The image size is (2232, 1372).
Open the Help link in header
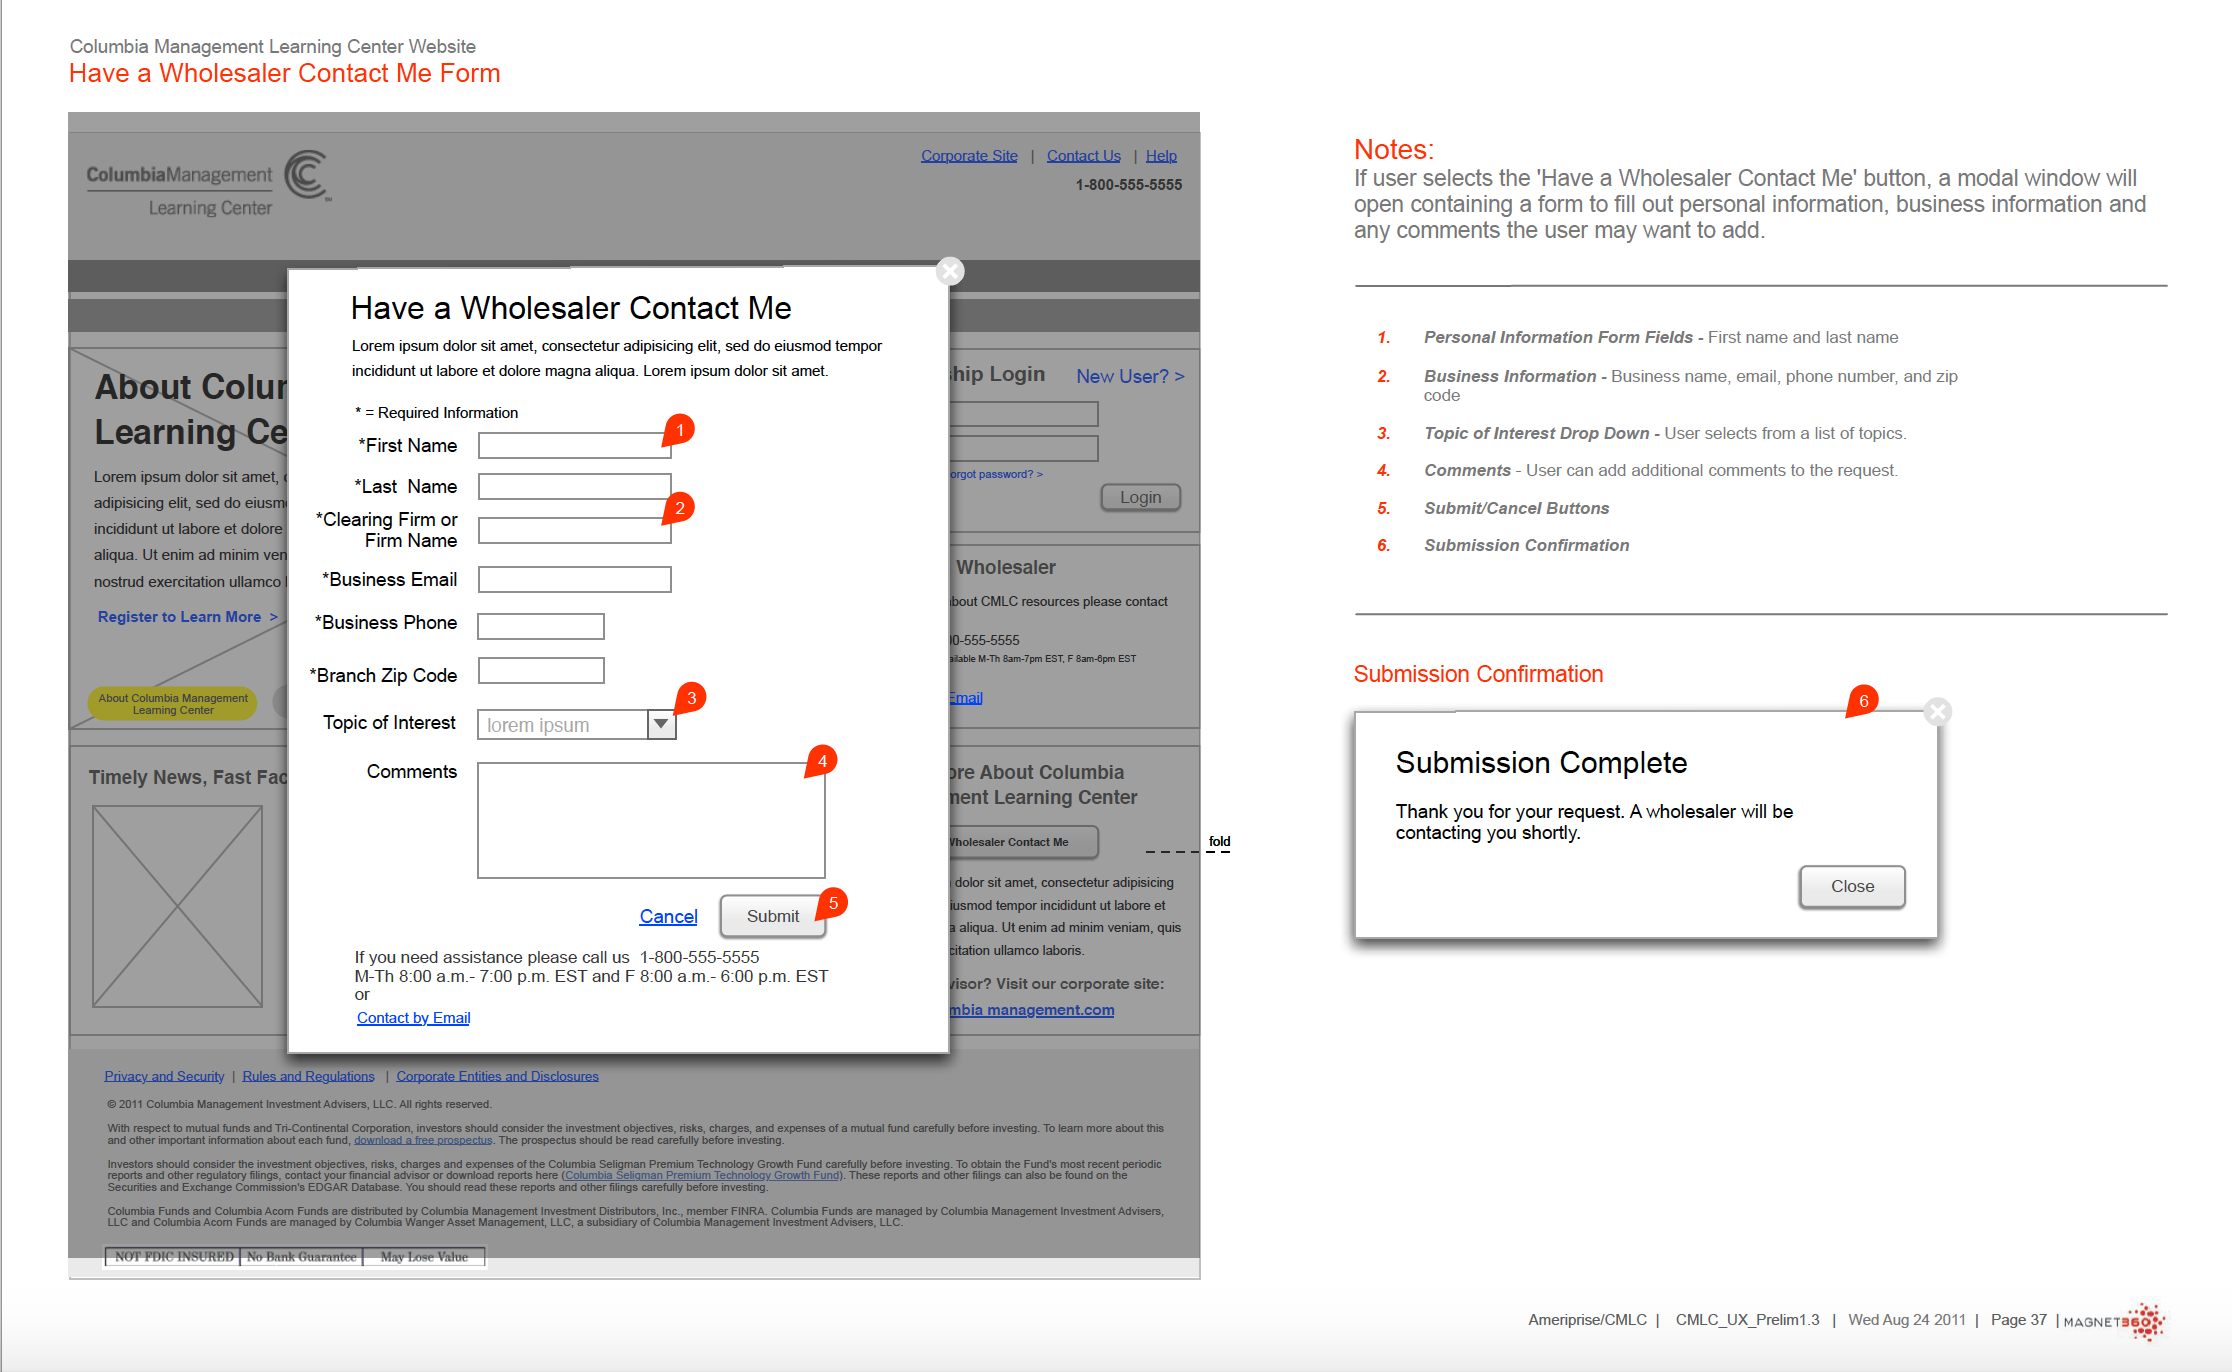click(x=1160, y=156)
